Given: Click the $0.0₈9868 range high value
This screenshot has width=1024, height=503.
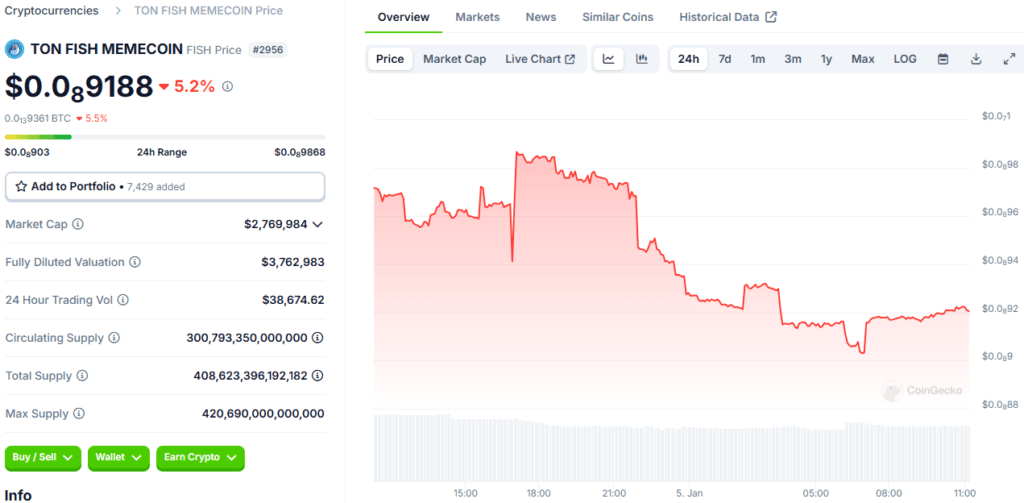Looking at the screenshot, I should 300,152.
